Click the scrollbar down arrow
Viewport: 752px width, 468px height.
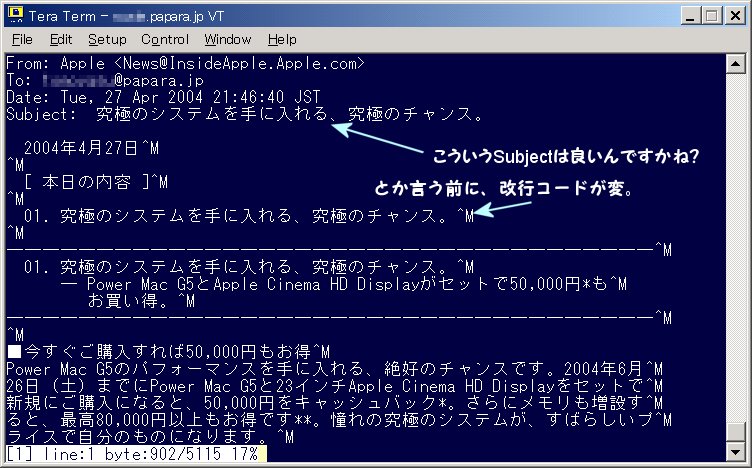(x=735, y=452)
